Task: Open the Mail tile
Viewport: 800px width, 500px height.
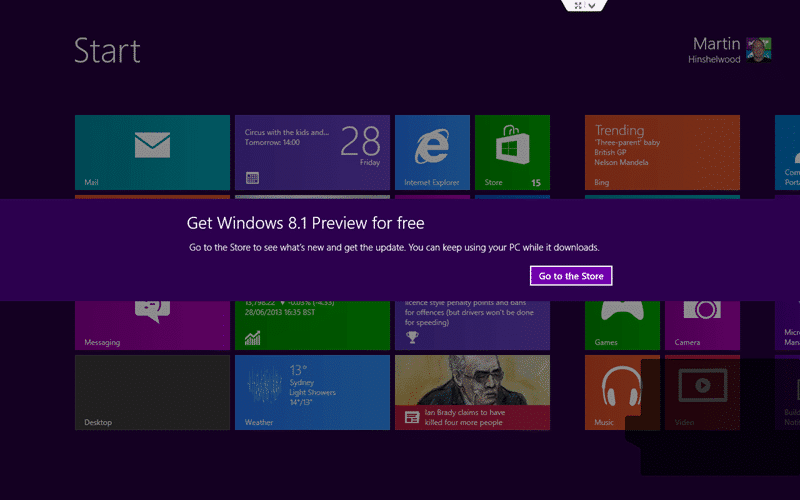Action: pyautogui.click(x=152, y=153)
